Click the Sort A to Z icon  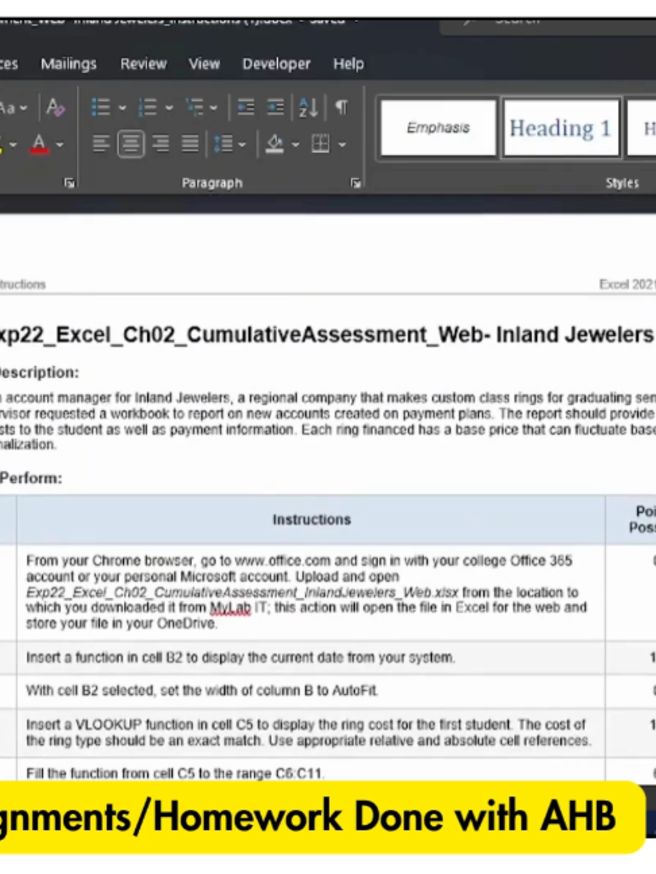point(308,107)
